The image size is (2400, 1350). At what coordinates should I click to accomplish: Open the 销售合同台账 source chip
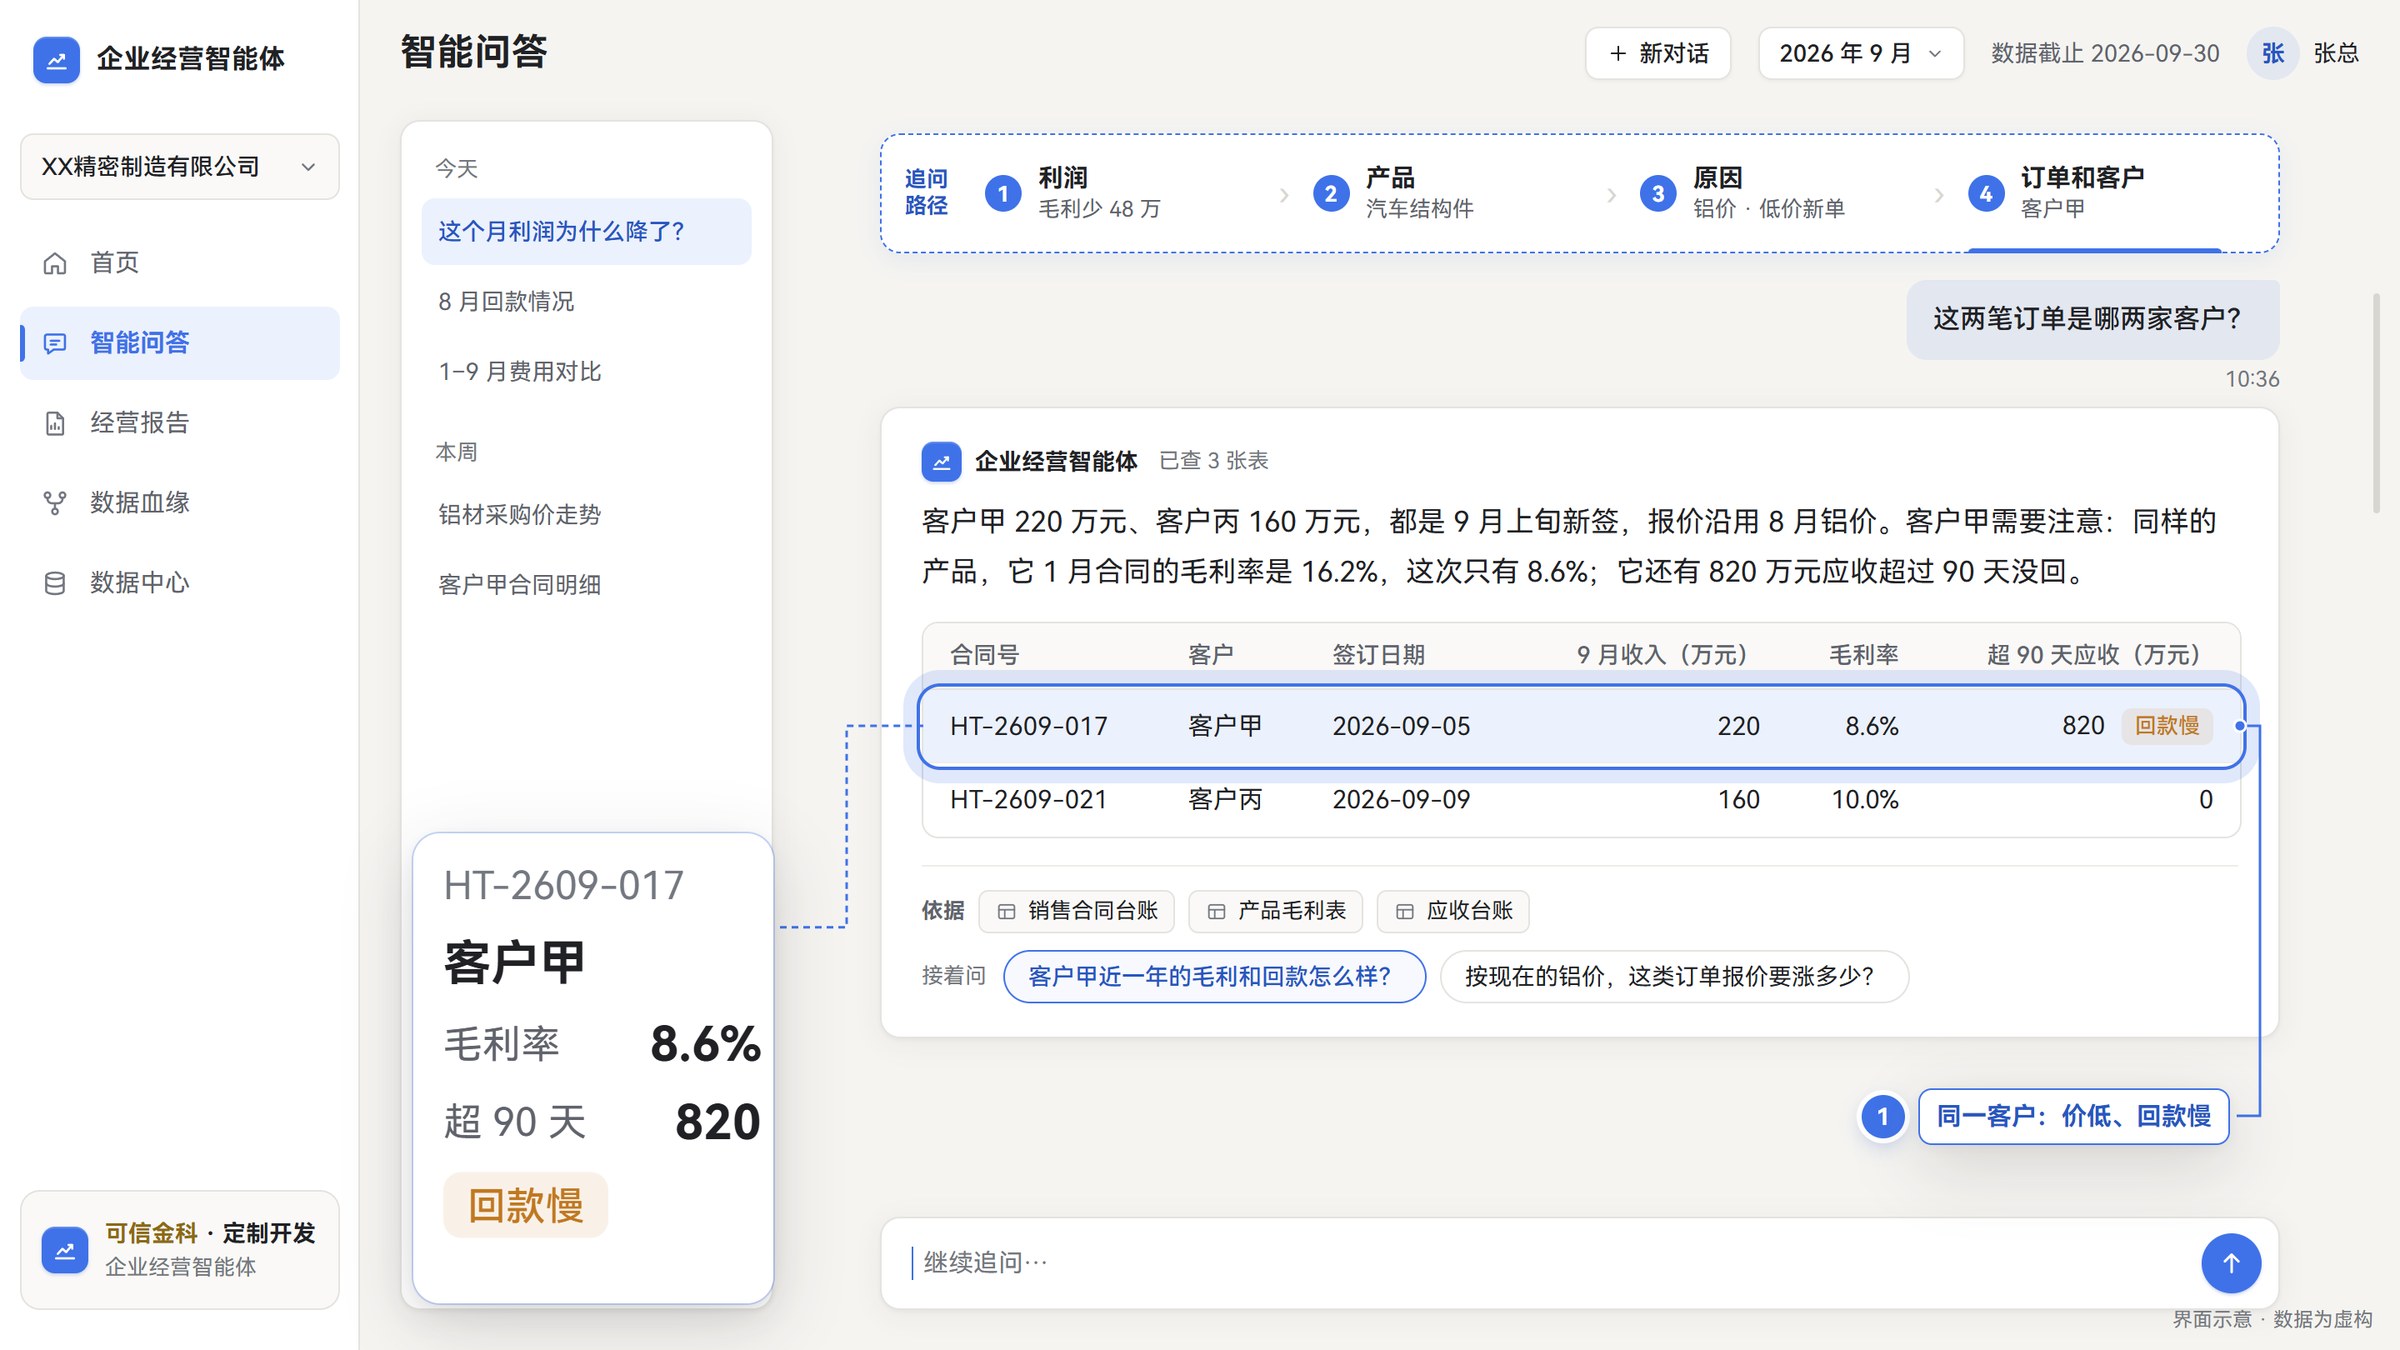coord(1076,911)
